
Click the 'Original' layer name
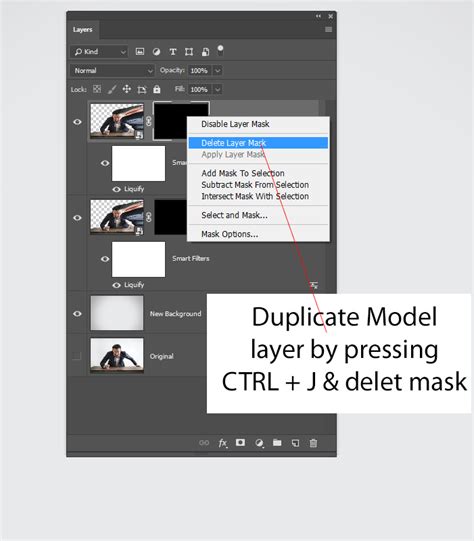[161, 356]
